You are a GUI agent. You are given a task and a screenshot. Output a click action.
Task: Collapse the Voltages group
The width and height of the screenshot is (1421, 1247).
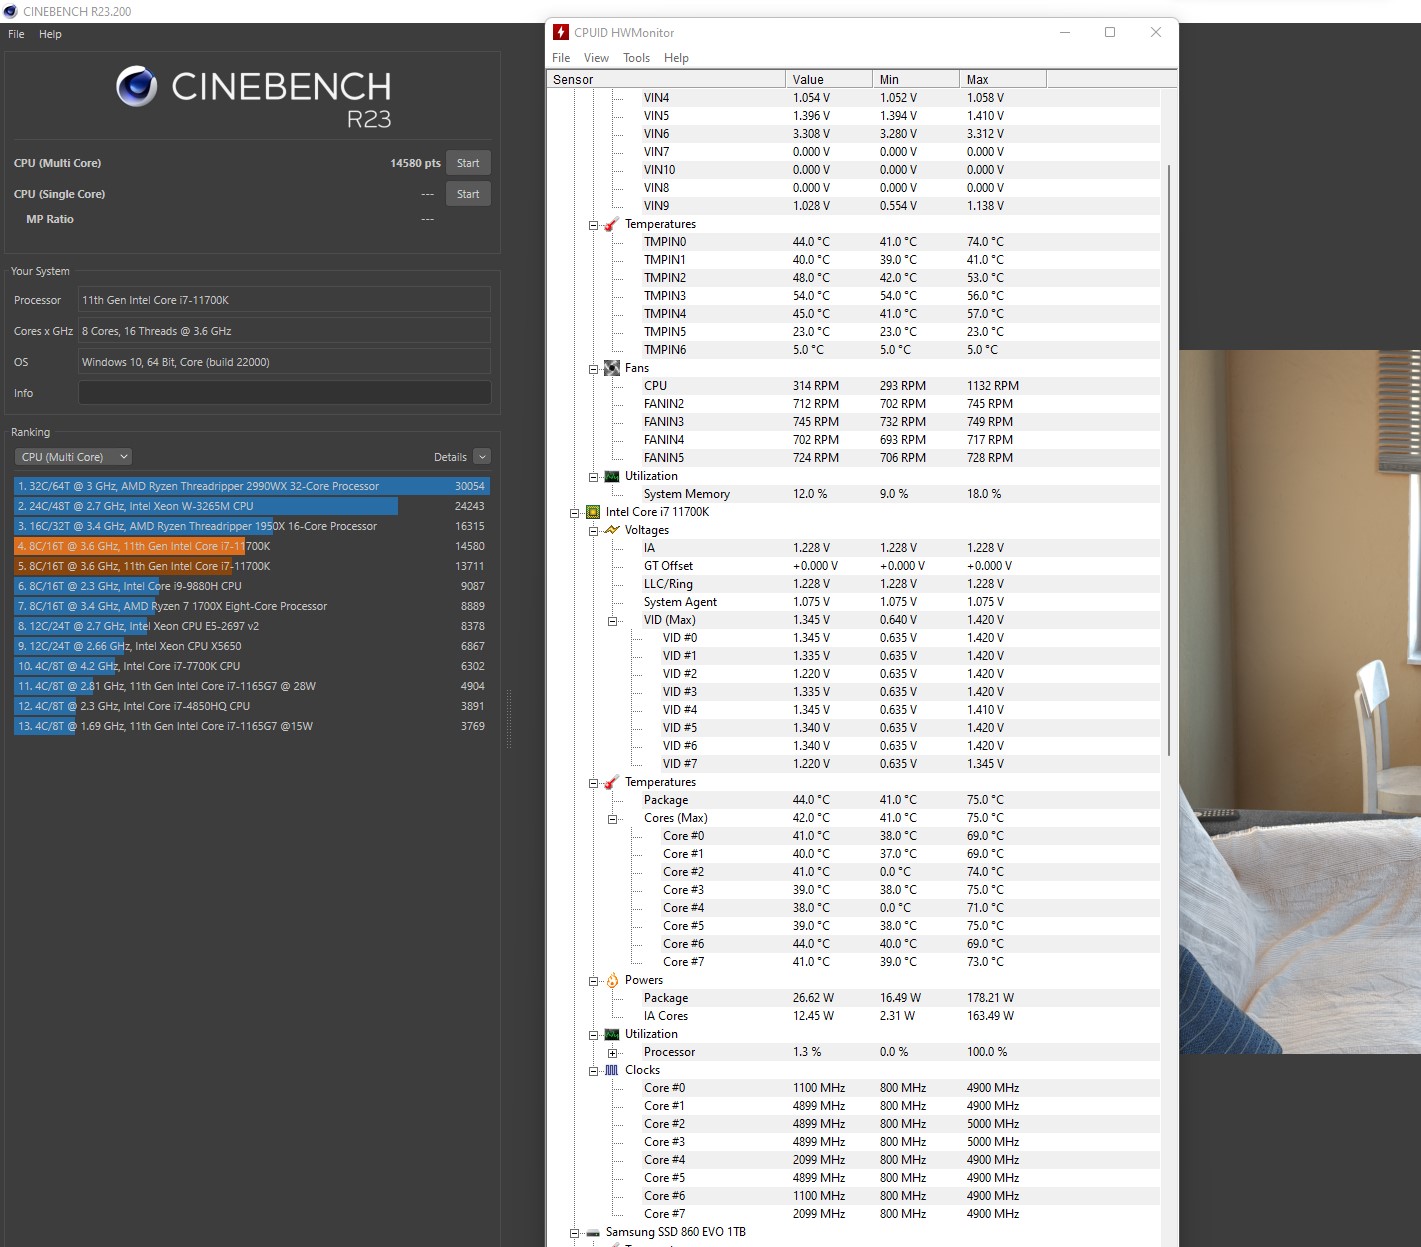point(593,531)
